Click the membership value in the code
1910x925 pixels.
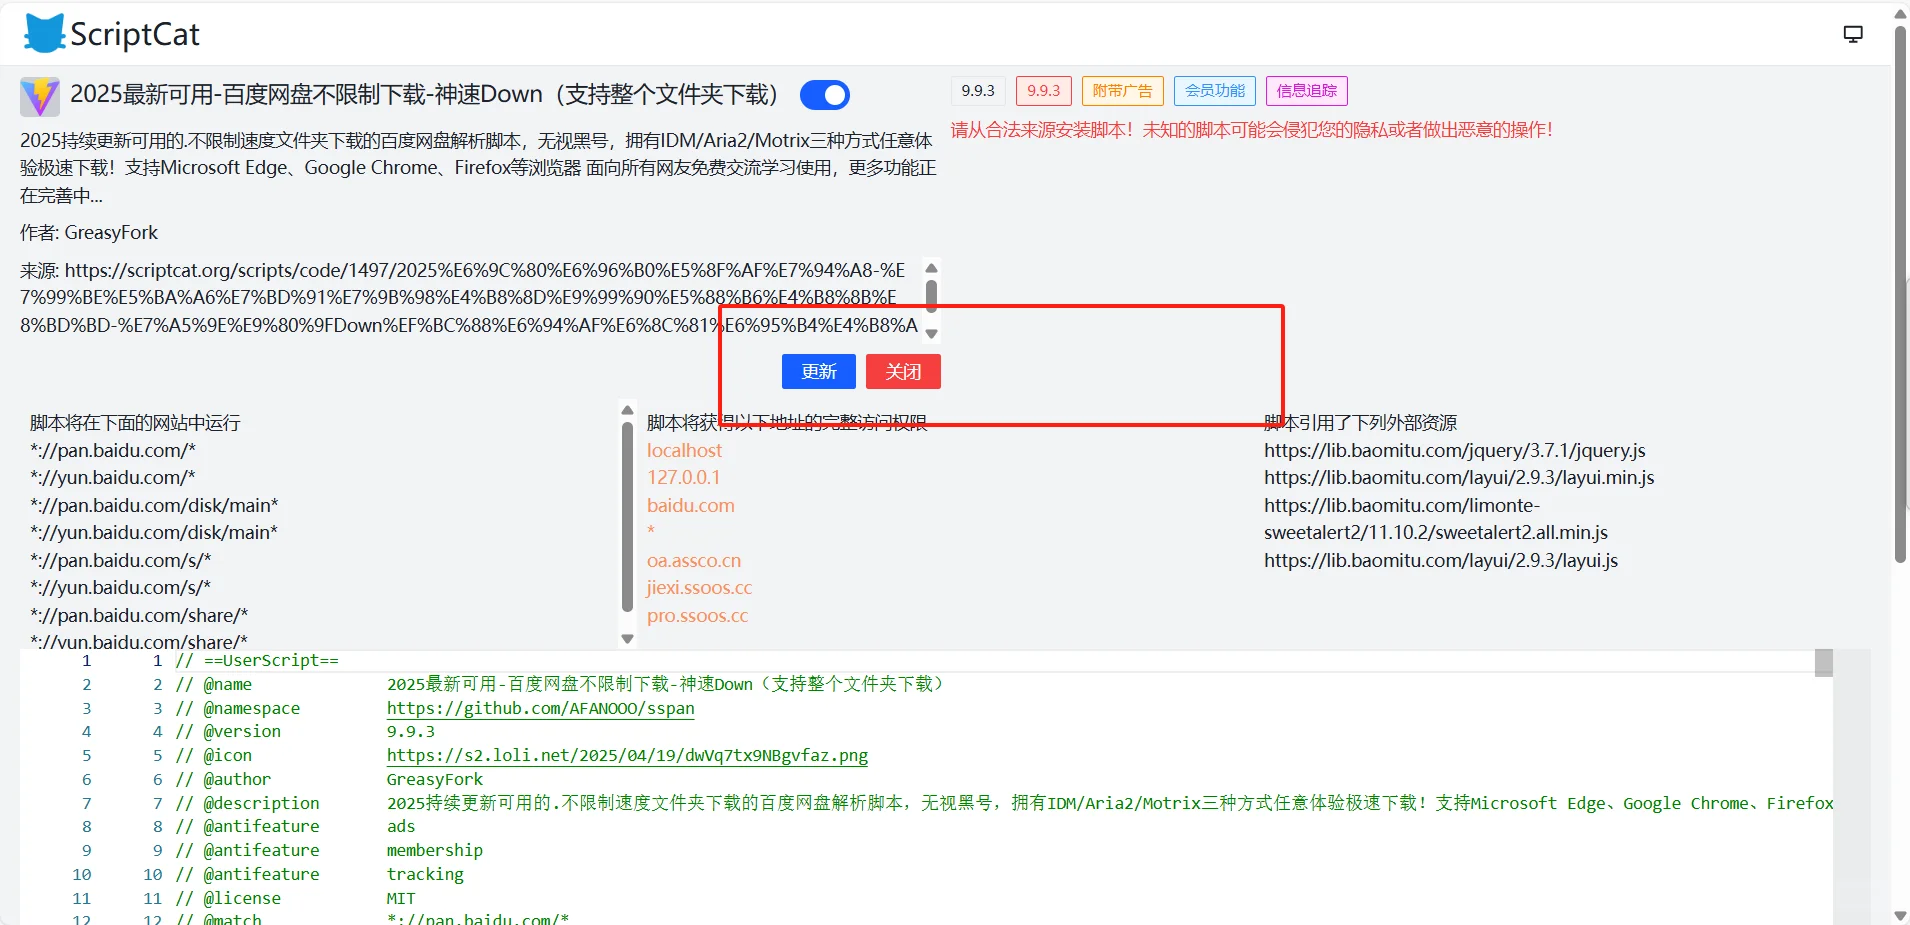coord(435,850)
